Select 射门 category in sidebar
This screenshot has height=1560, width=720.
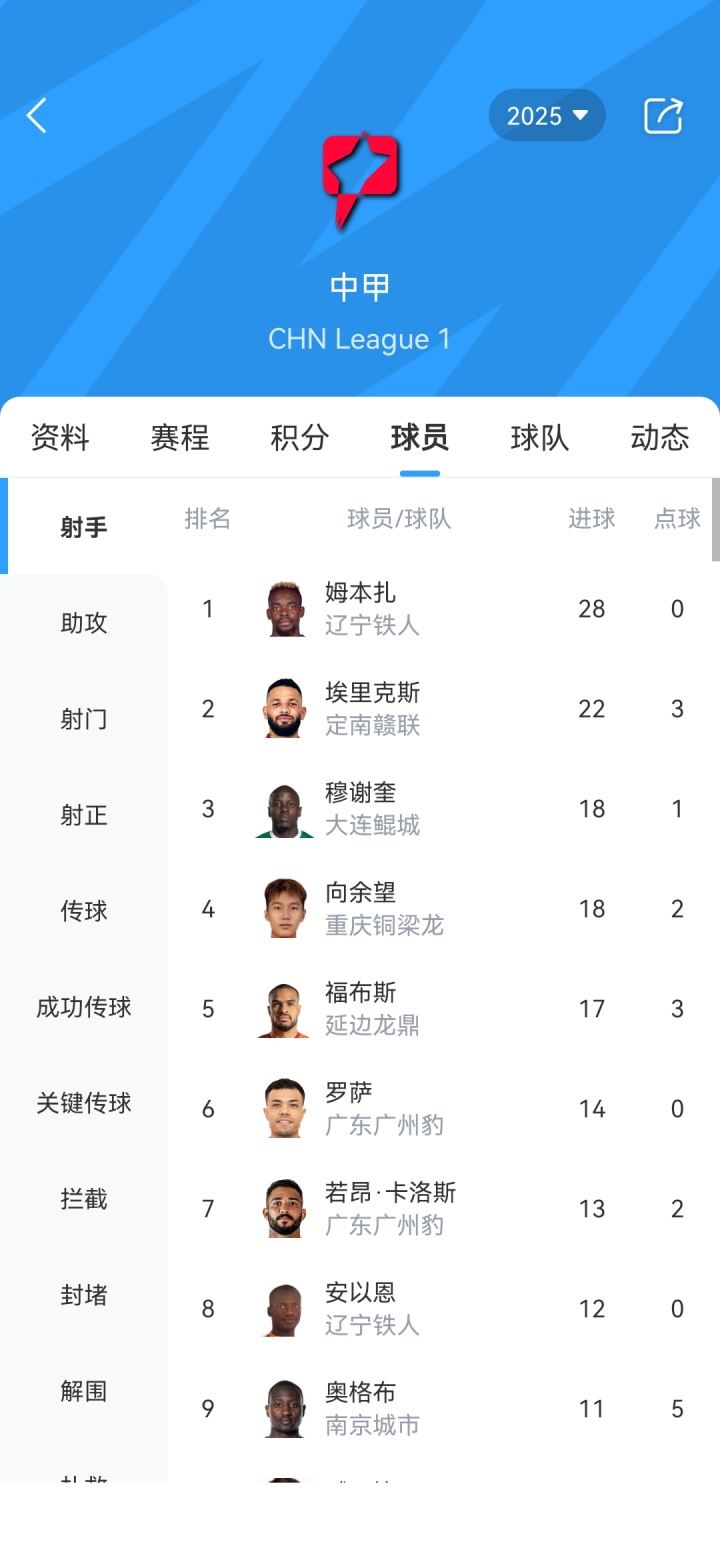(84, 719)
